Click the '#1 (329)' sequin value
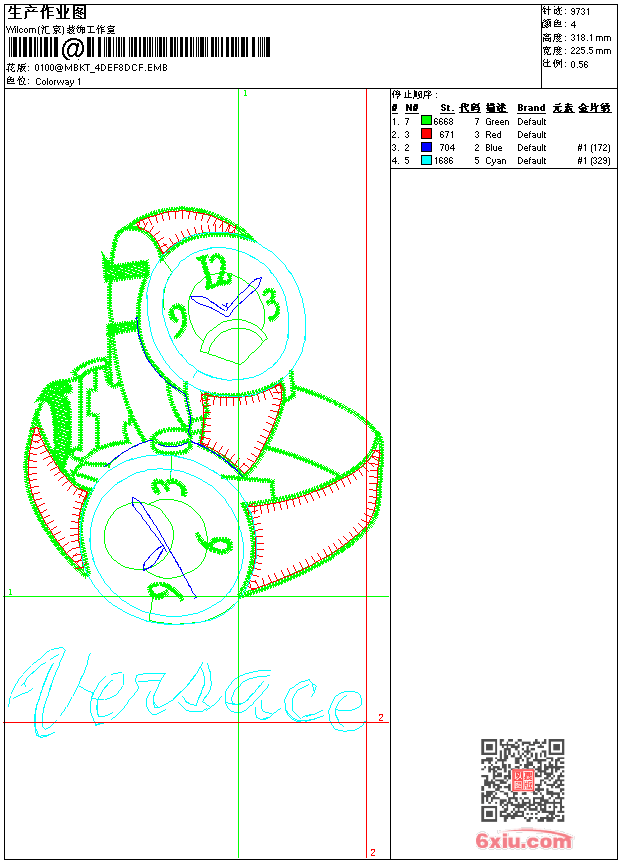Screen dimensions: 620x860 (x=594, y=161)
